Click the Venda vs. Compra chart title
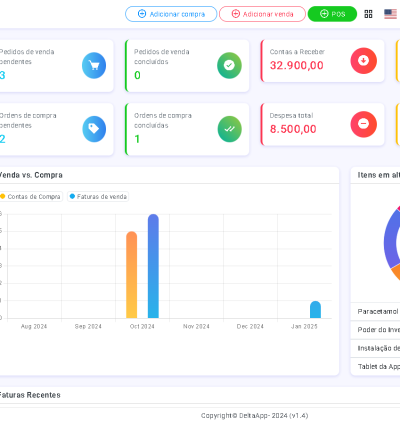 click(x=31, y=175)
